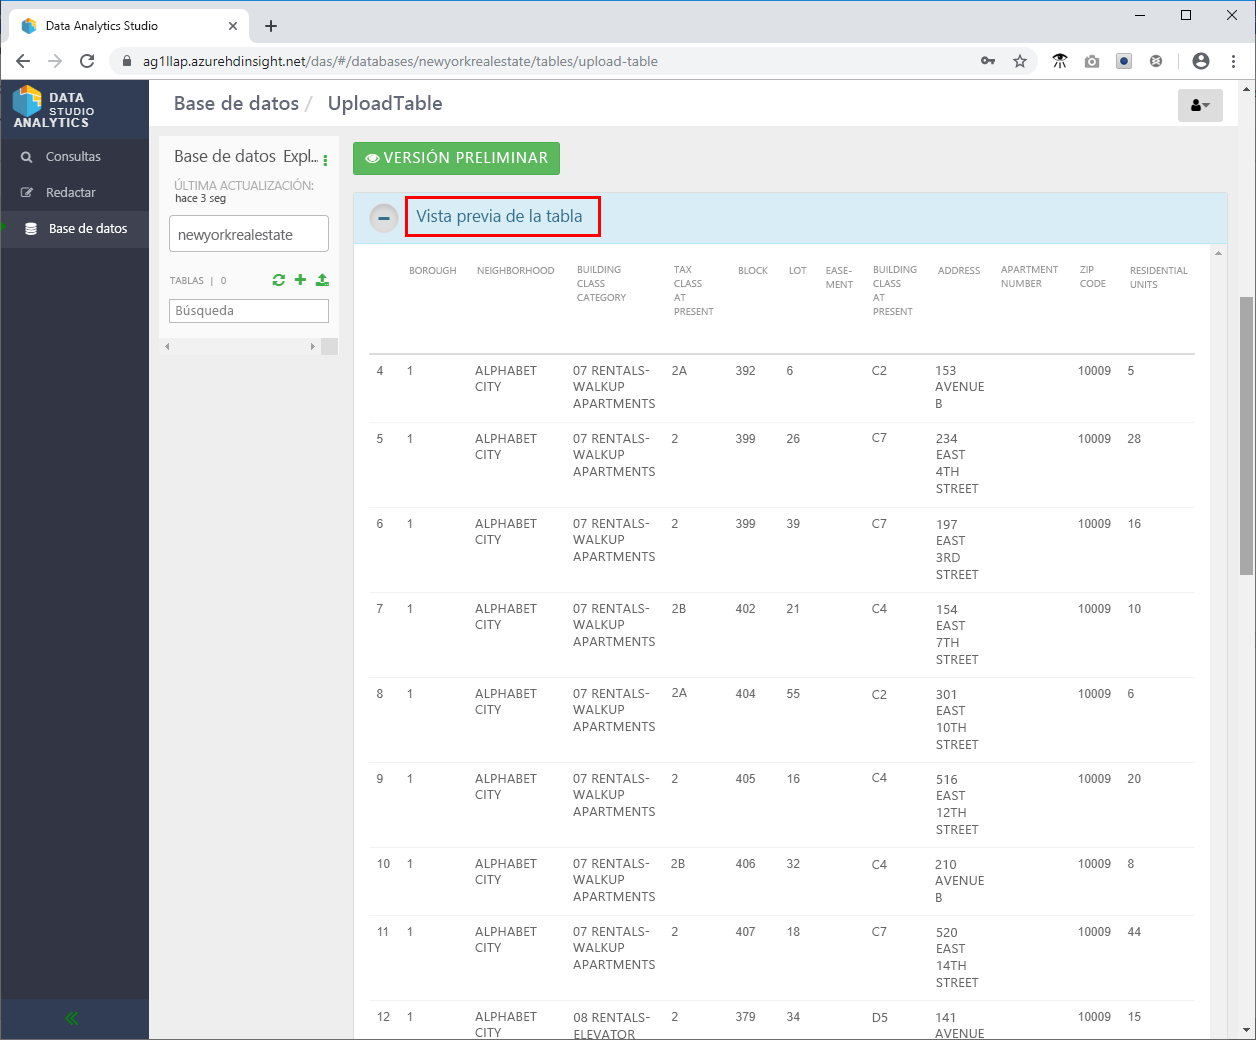Open the Base de datos breadcrumb link
This screenshot has width=1256, height=1040.
coord(236,103)
